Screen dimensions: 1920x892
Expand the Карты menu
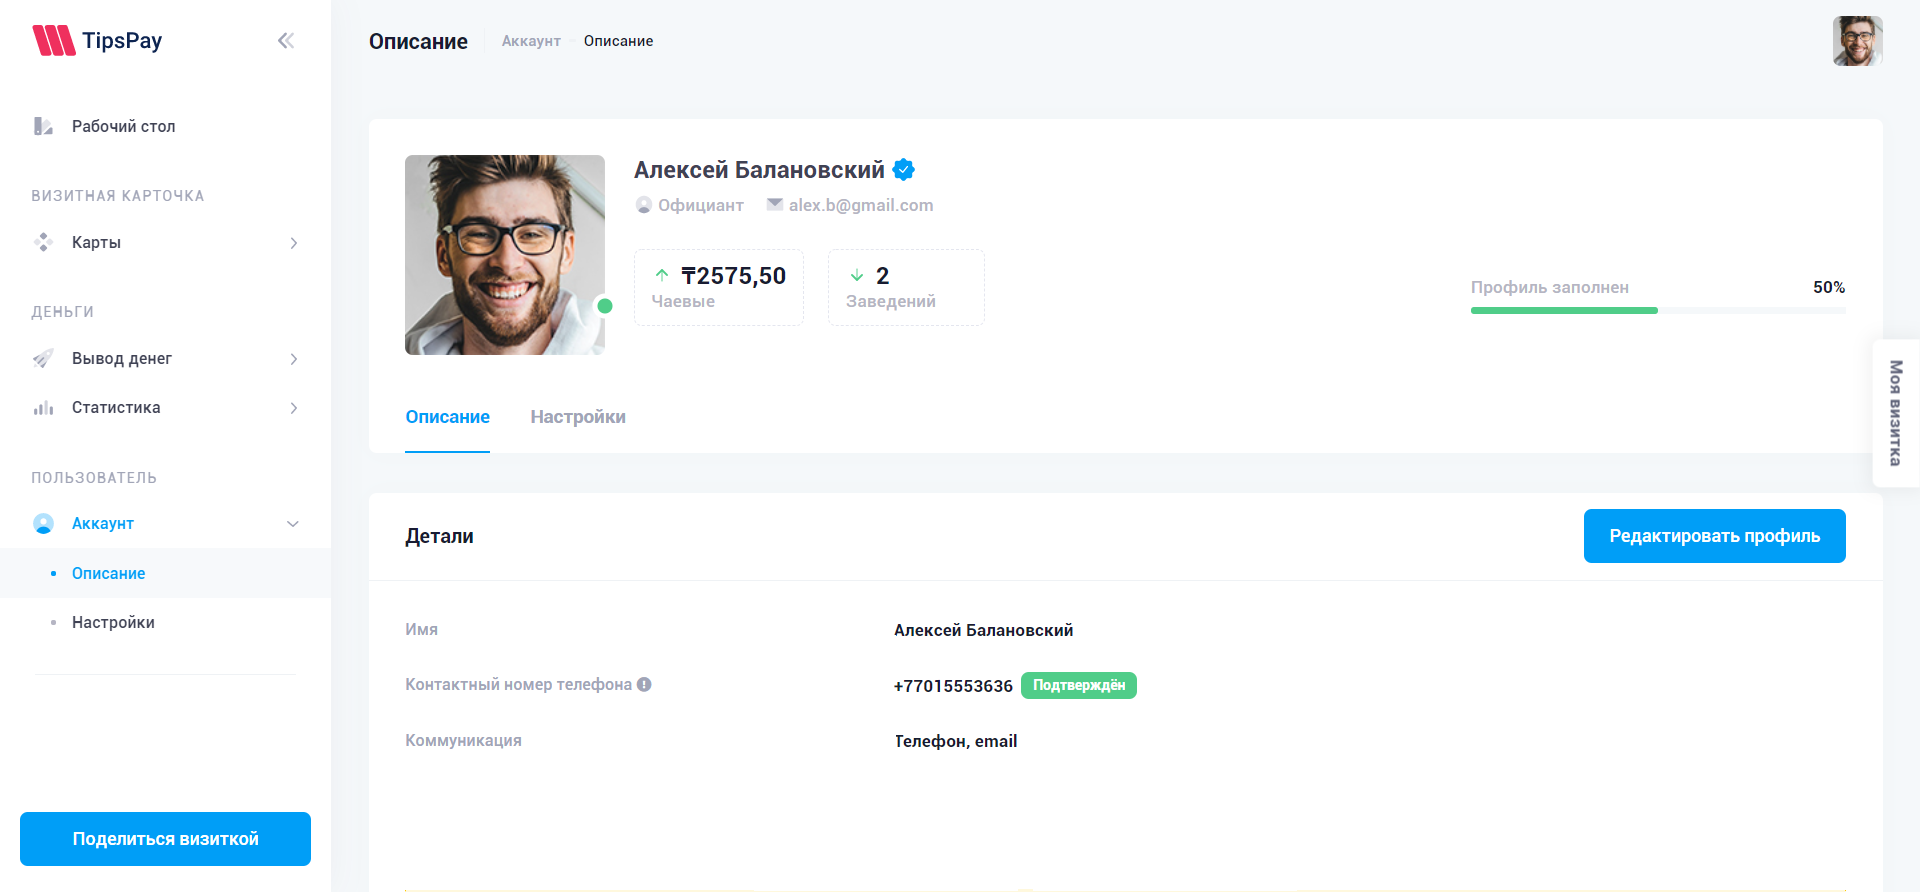click(293, 243)
